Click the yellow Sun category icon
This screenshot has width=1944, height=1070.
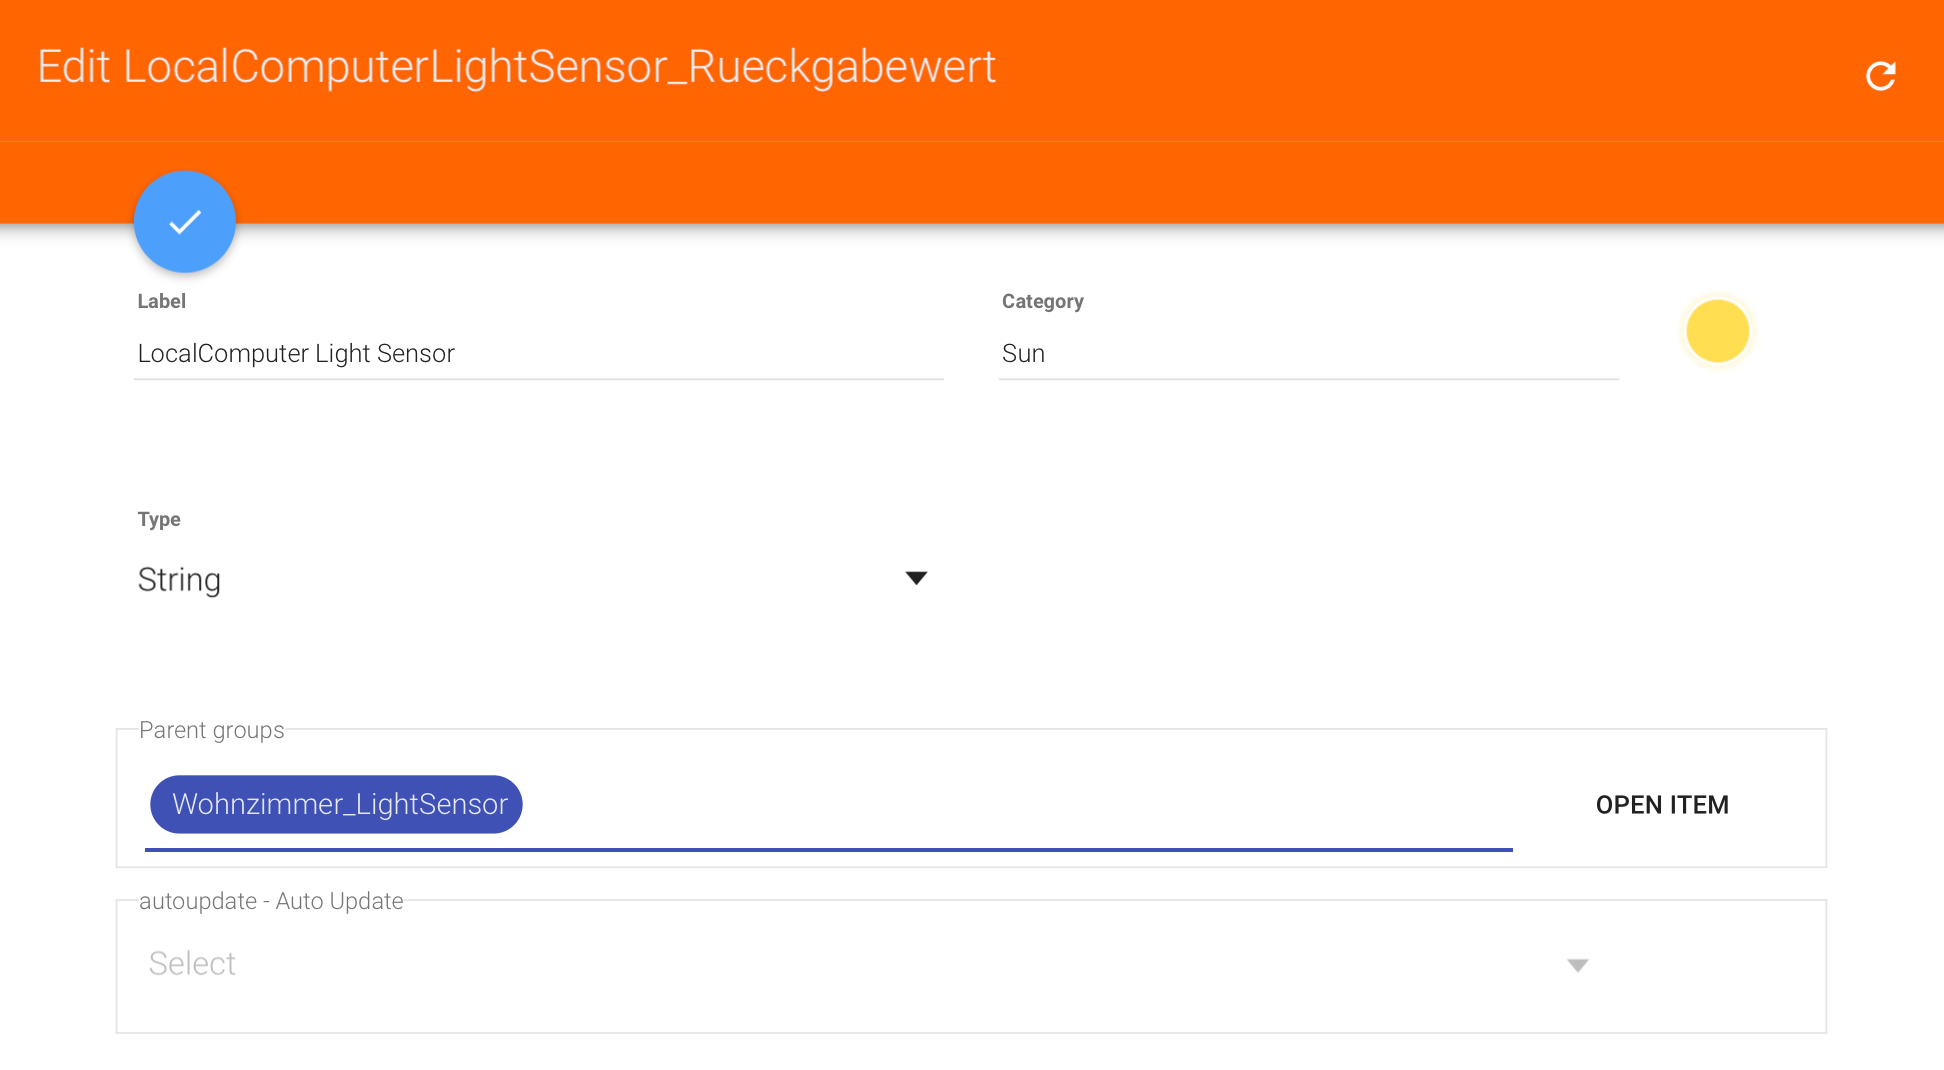click(1717, 331)
